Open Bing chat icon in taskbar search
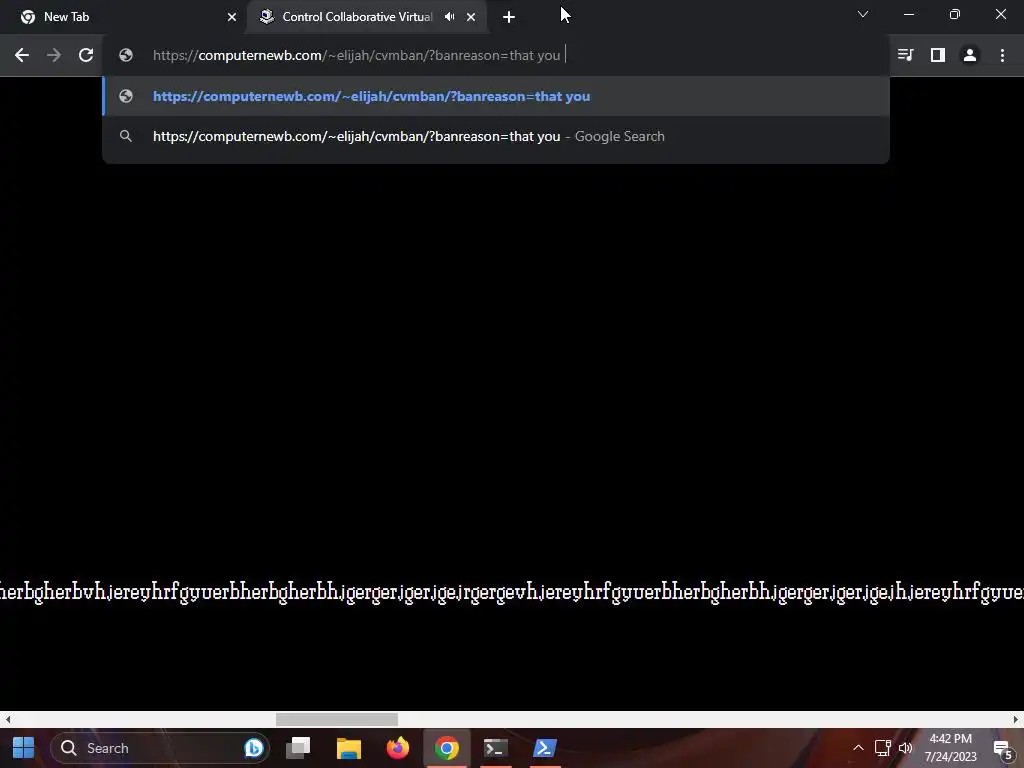The image size is (1024, 768). pos(253,748)
